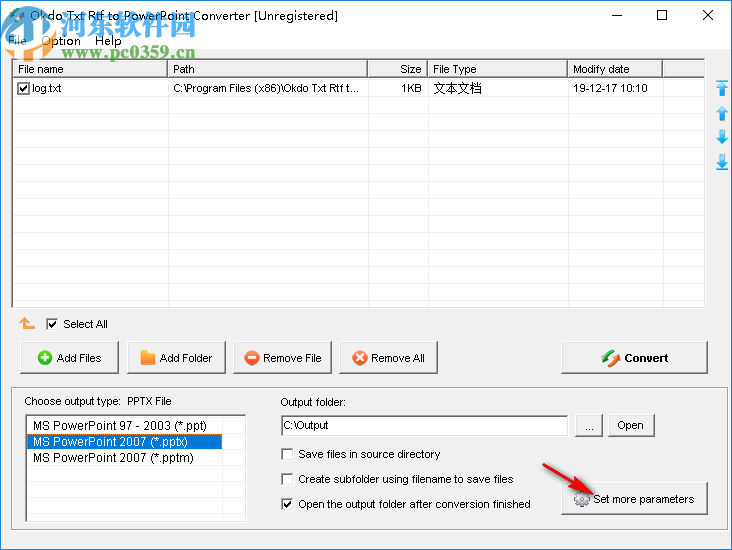
Task: Start conversion with the Convert button
Action: [634, 358]
